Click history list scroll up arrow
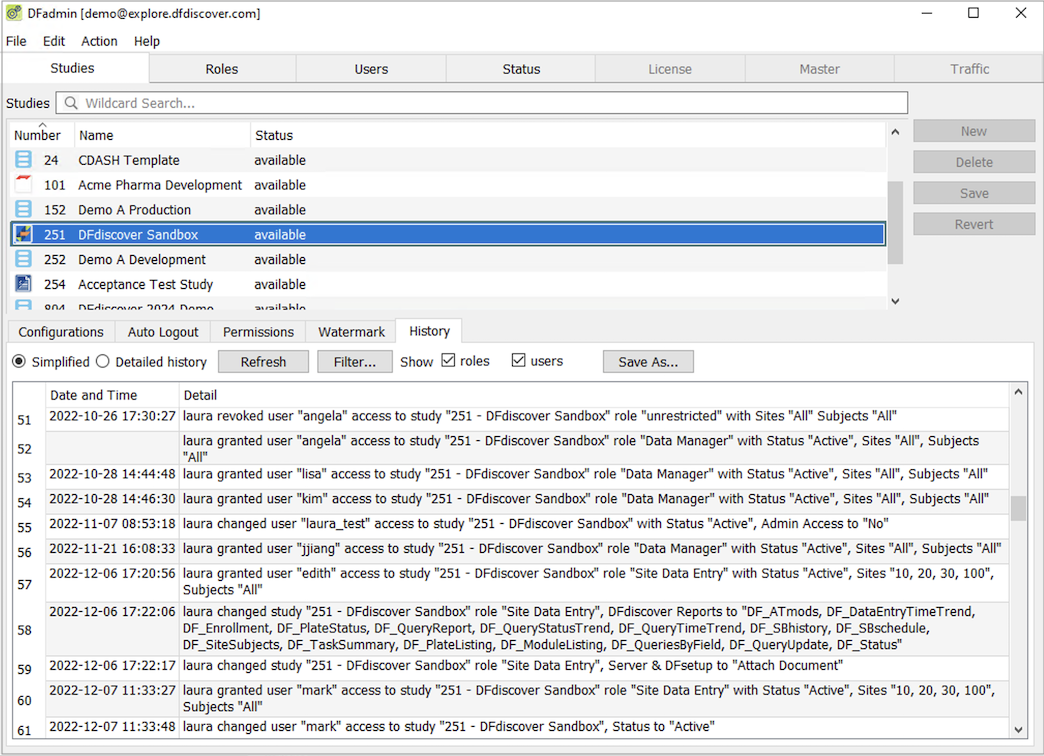 (x=1018, y=392)
